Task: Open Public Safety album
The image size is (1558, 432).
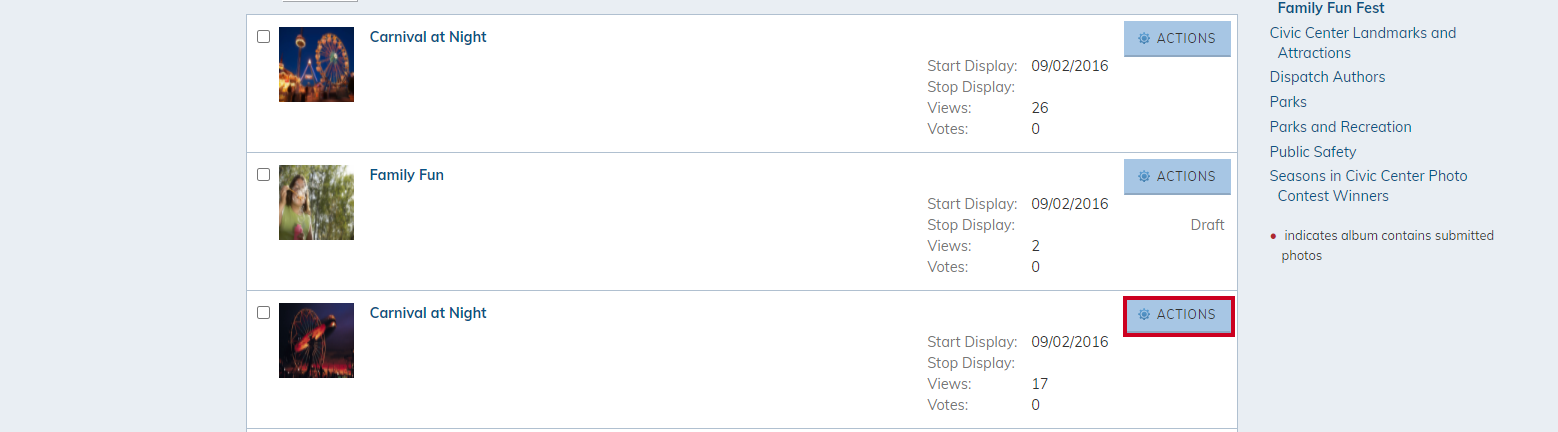Action: coord(1313,152)
